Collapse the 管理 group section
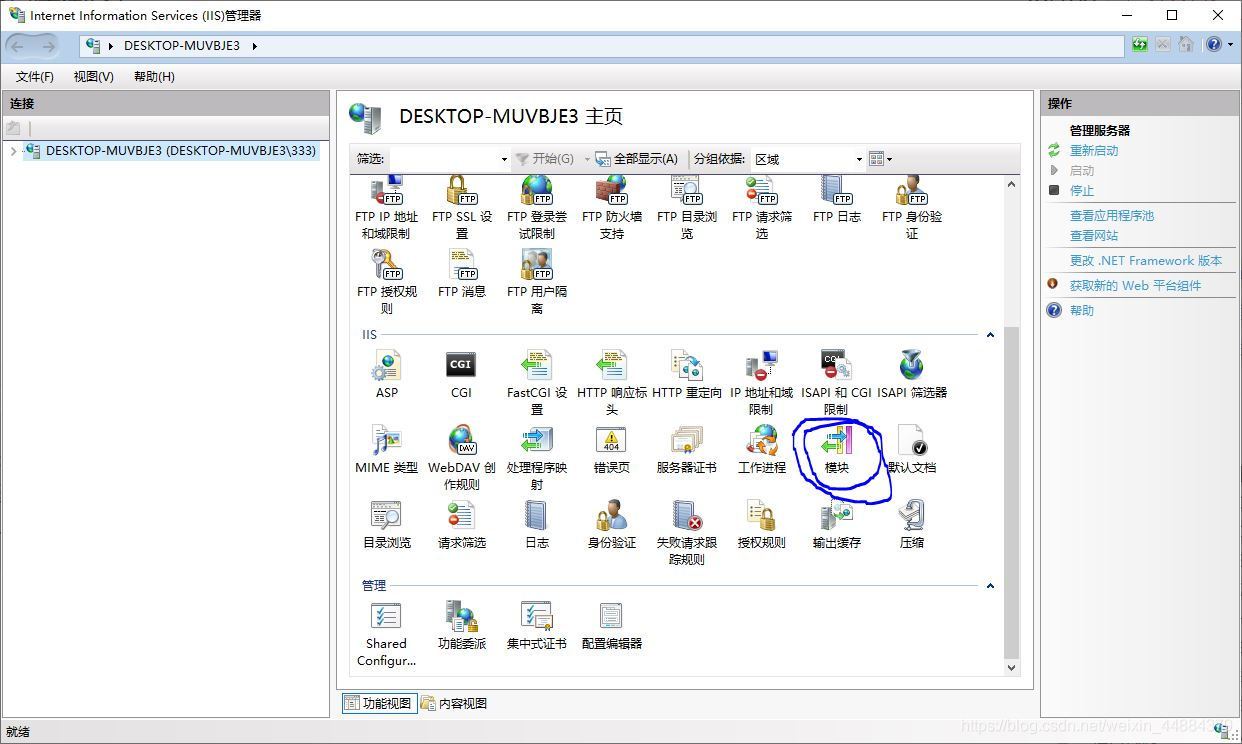1242x744 pixels. [990, 586]
